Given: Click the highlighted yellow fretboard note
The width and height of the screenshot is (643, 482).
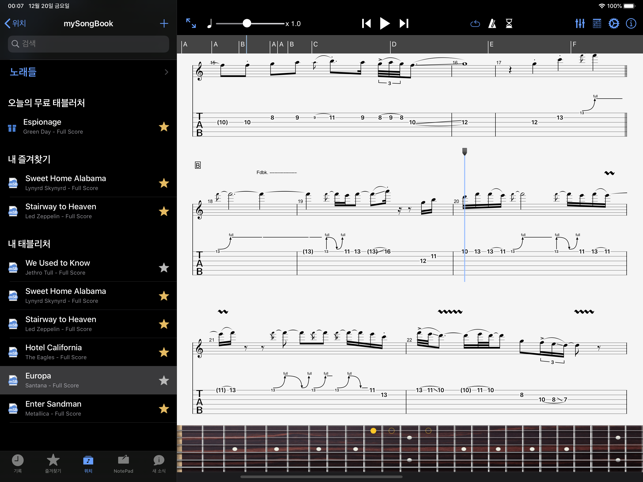Looking at the screenshot, I should click(373, 431).
